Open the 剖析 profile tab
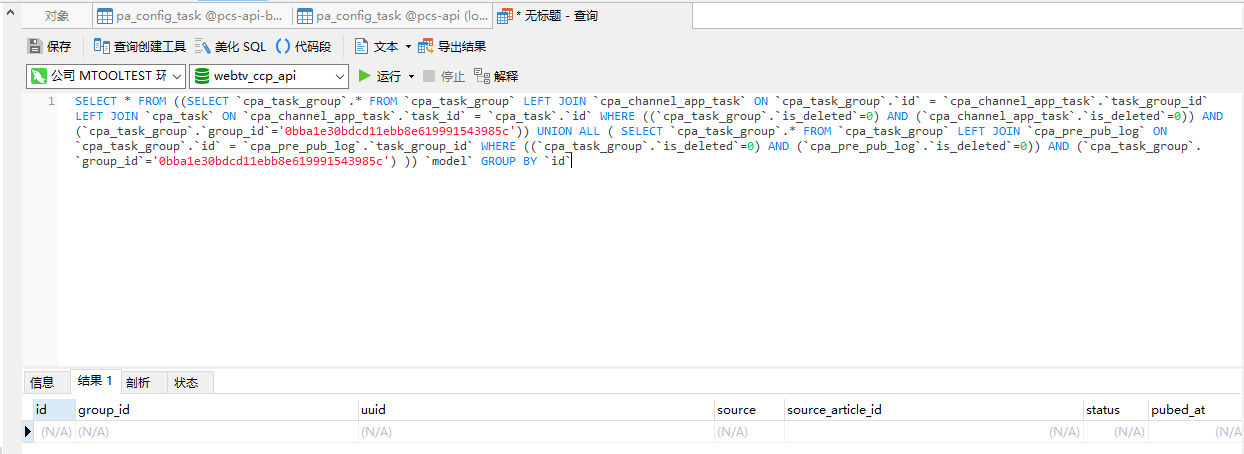The width and height of the screenshot is (1244, 454). tap(137, 382)
